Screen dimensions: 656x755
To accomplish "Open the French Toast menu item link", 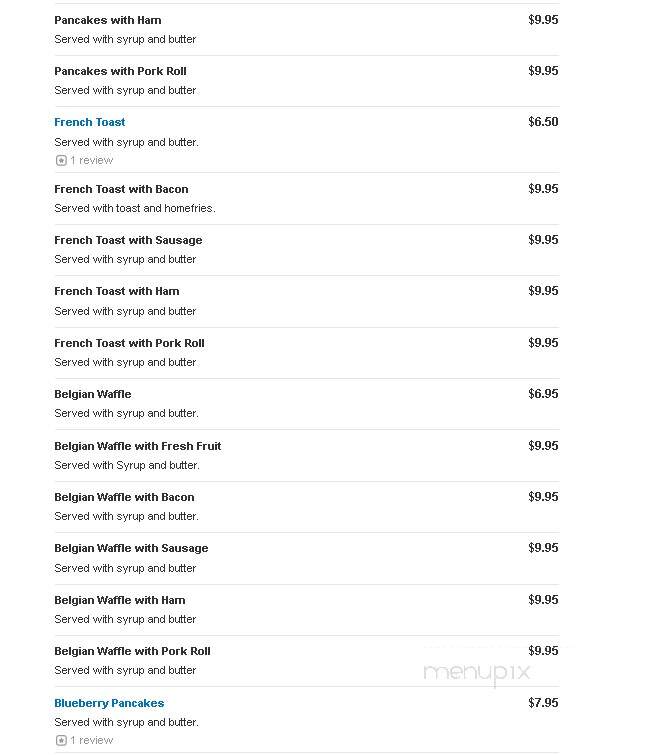I will [90, 122].
